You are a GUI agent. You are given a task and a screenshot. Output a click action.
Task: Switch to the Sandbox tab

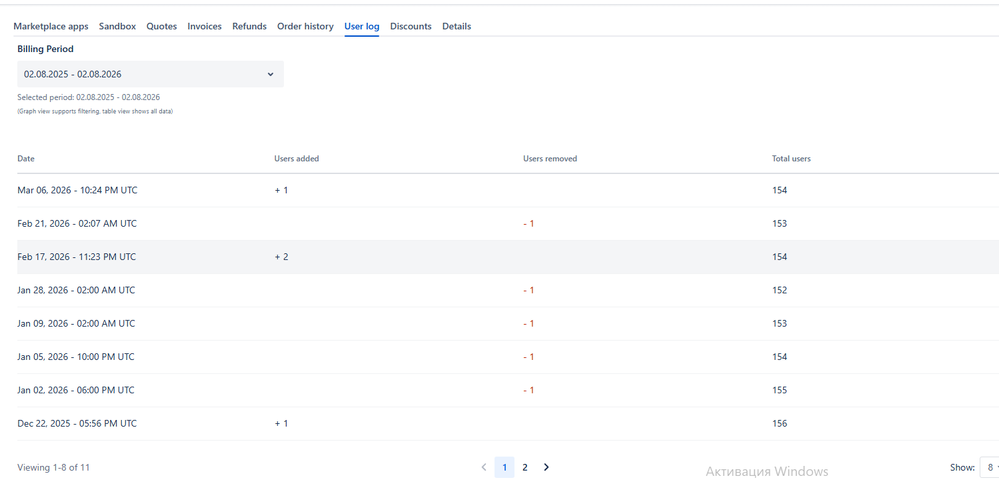click(117, 26)
